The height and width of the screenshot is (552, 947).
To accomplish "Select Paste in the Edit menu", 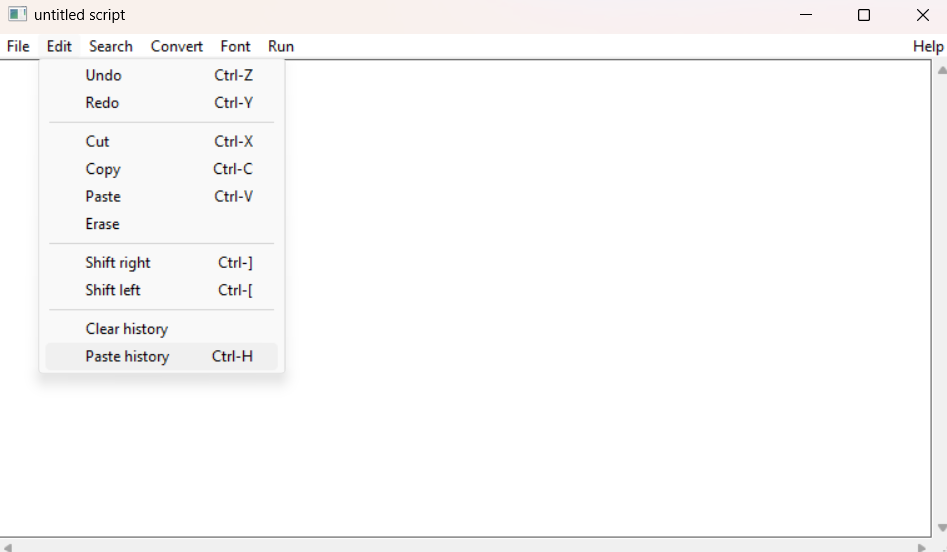I will pyautogui.click(x=161, y=196).
